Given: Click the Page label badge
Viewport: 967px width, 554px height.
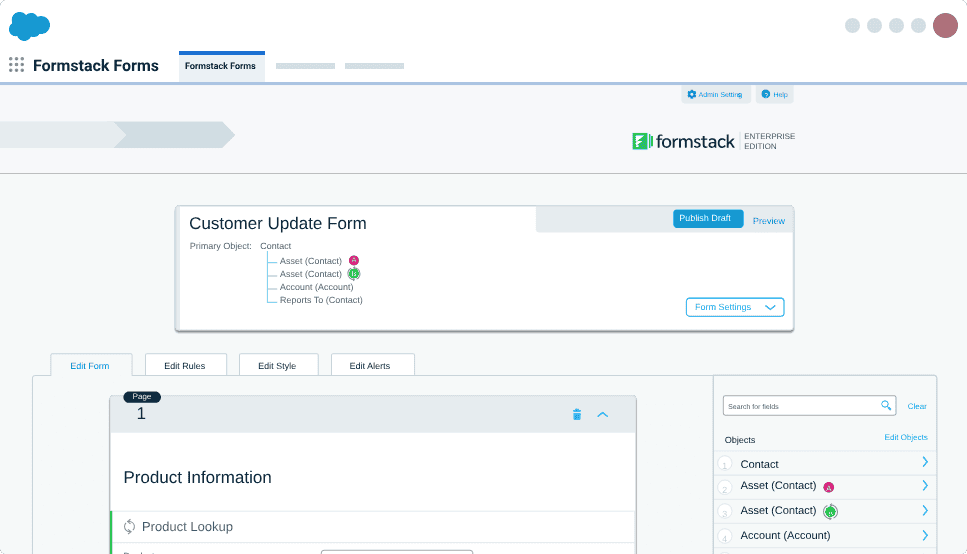Looking at the screenshot, I should (x=142, y=397).
